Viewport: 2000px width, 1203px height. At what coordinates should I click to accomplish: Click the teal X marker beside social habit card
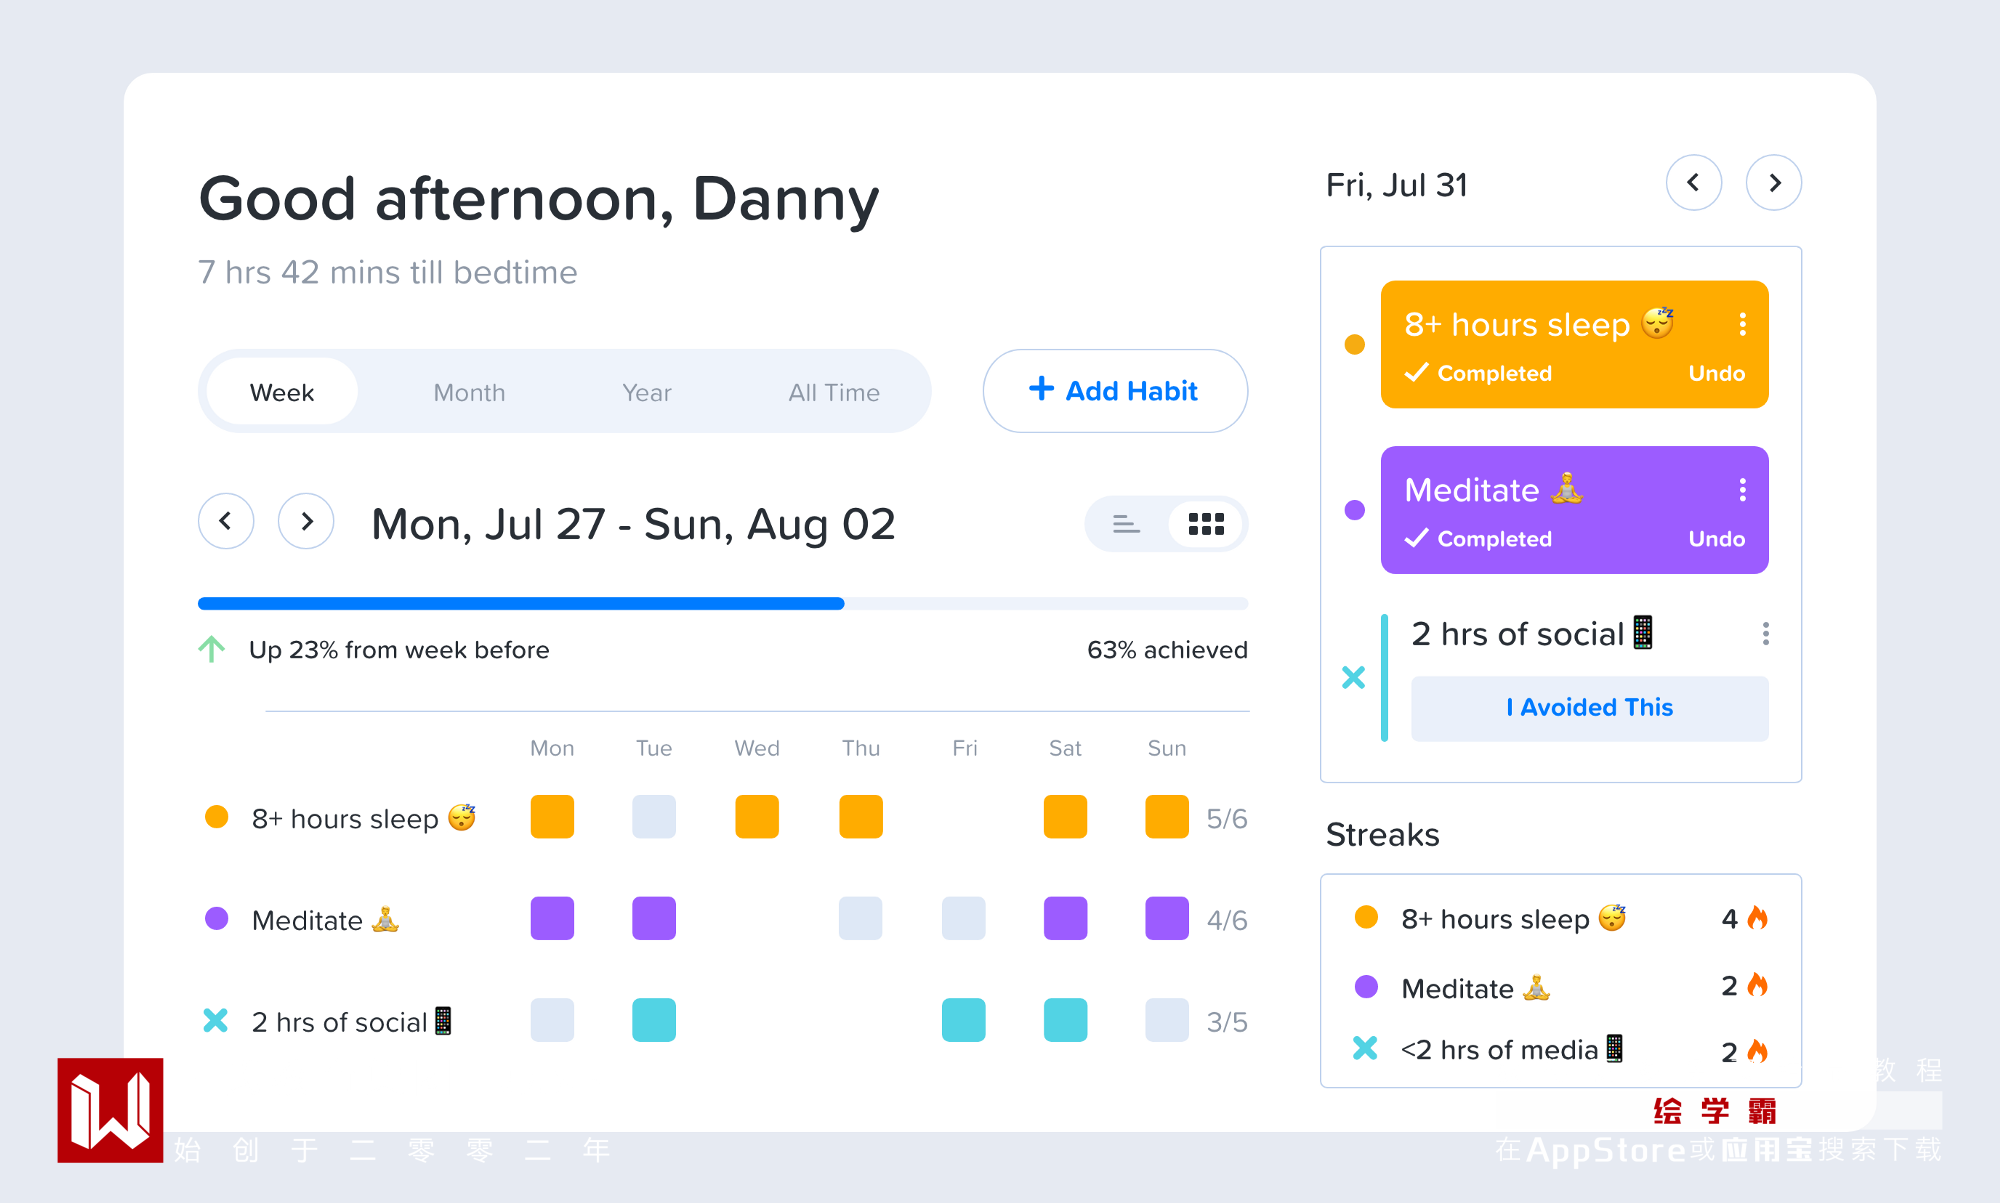[1353, 678]
